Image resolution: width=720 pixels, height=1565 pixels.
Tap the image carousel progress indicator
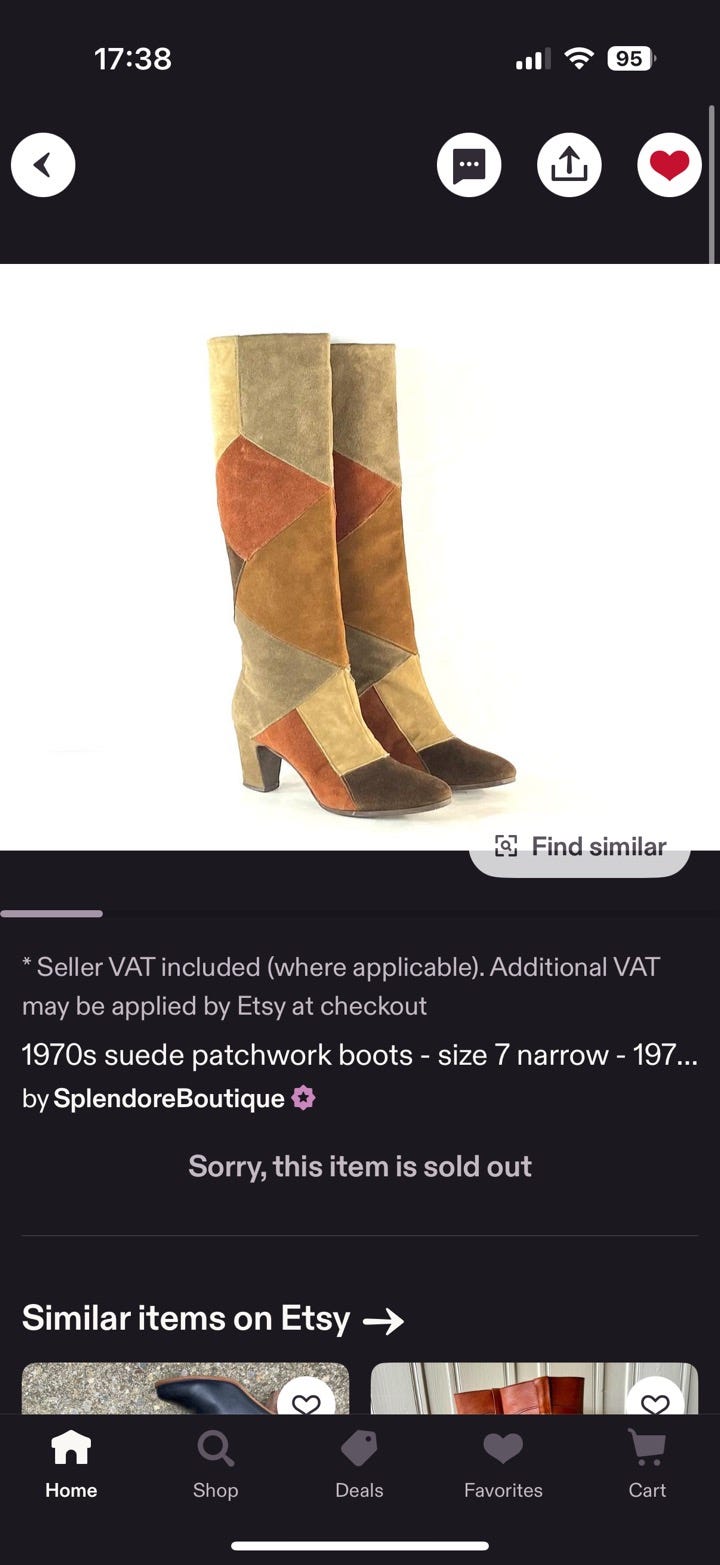52,913
